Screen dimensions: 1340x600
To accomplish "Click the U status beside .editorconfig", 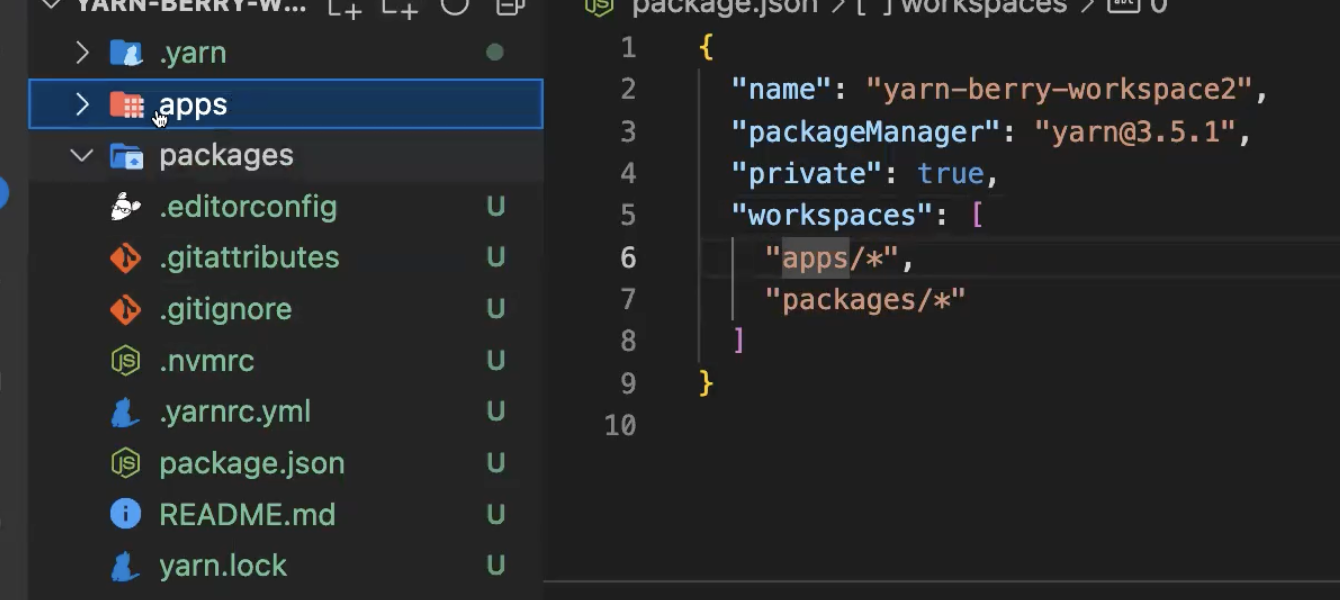I will (x=495, y=207).
